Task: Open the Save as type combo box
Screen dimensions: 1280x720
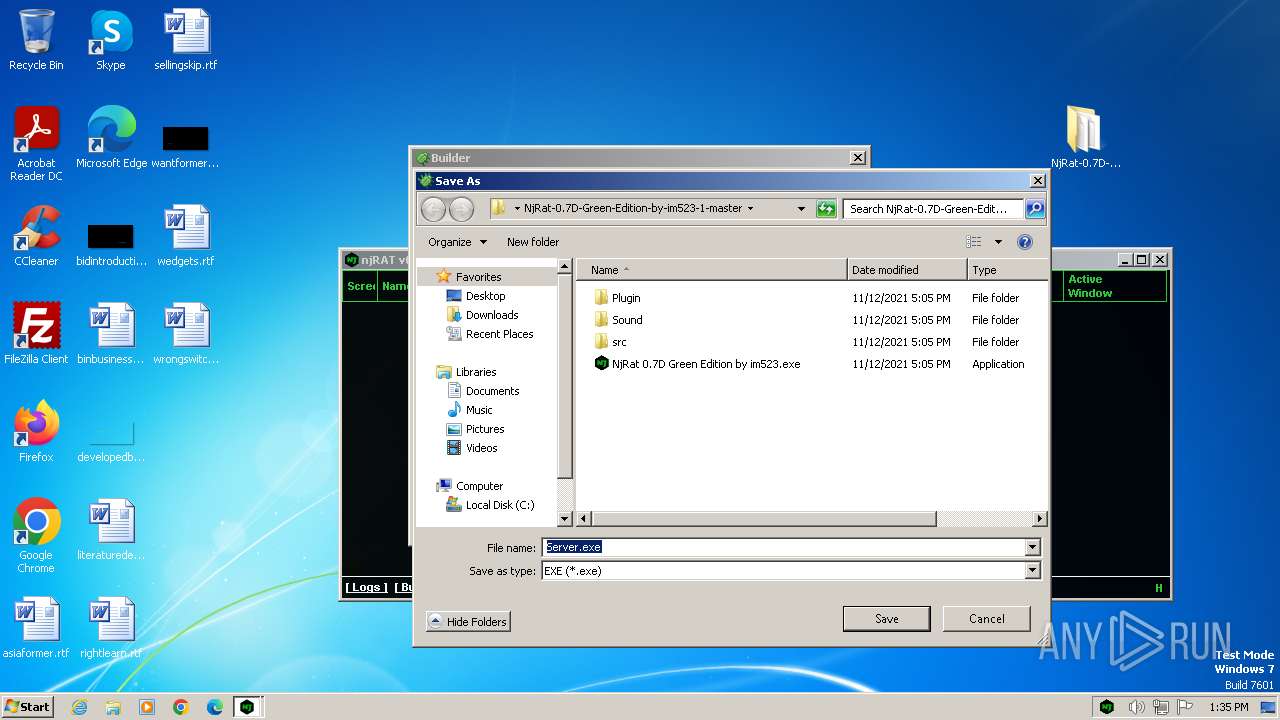Action: click(x=791, y=571)
